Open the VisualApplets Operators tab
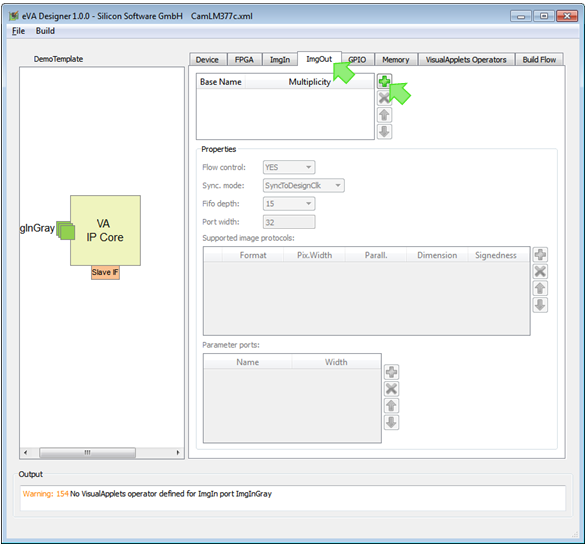587x547 pixels. click(x=466, y=60)
